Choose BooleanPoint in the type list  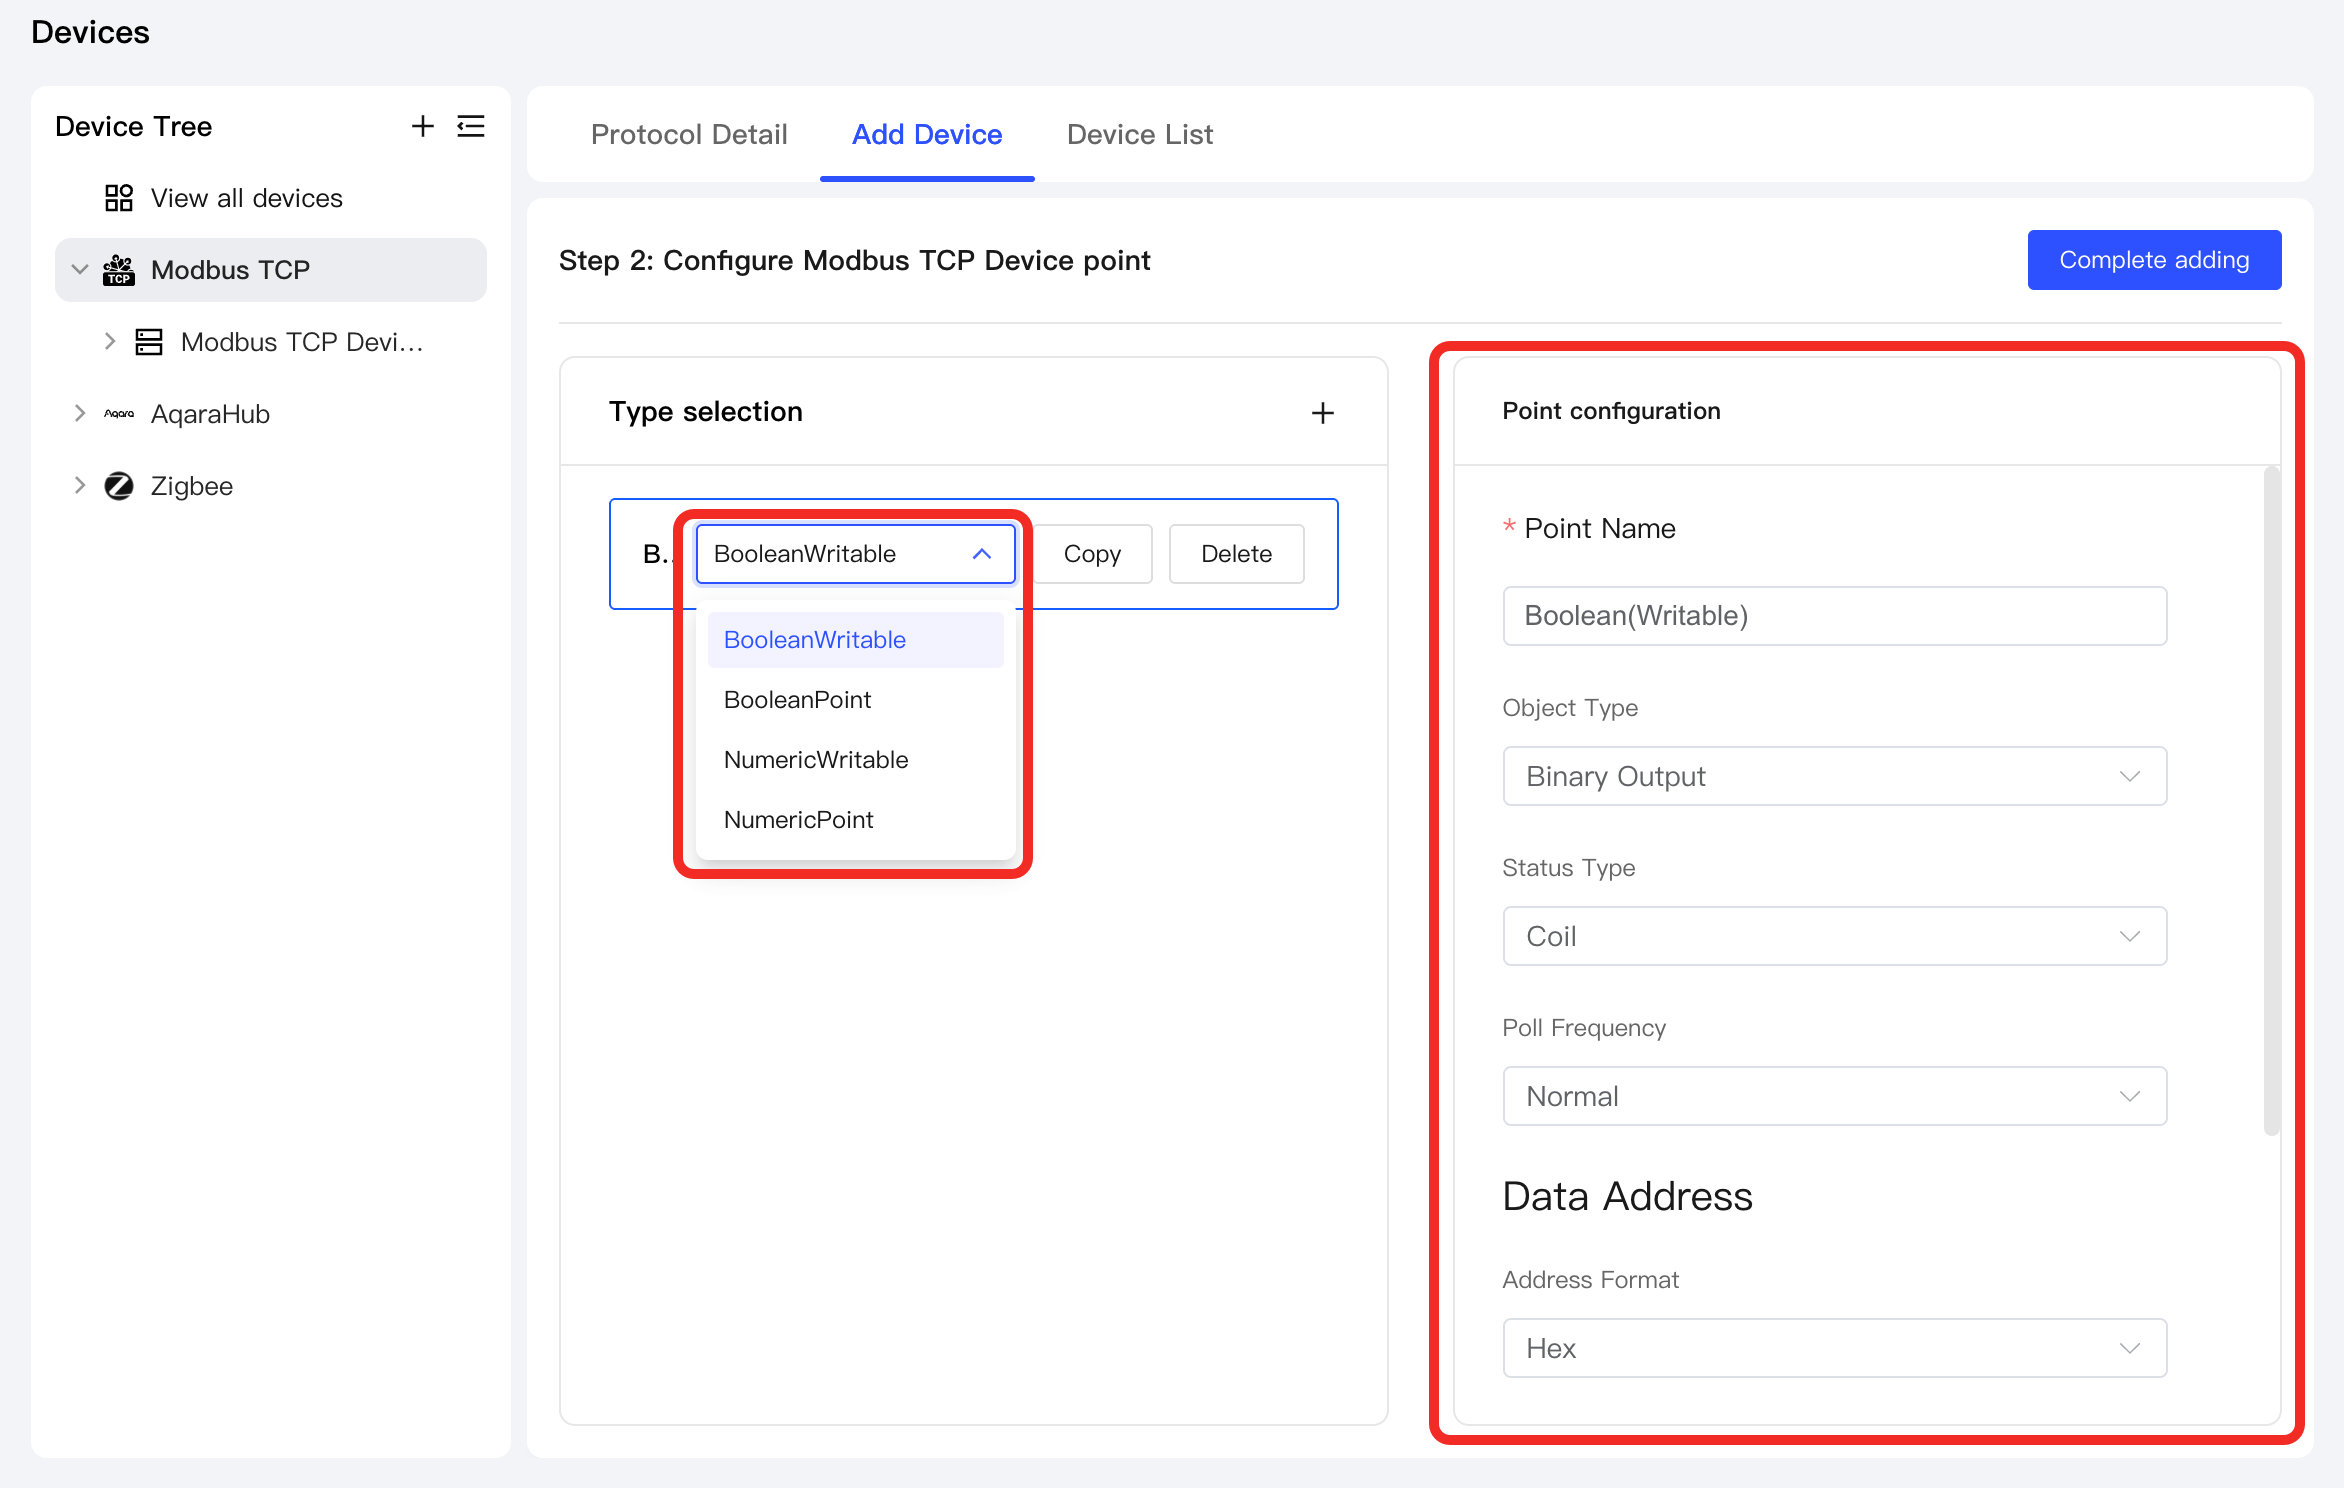pyautogui.click(x=856, y=700)
